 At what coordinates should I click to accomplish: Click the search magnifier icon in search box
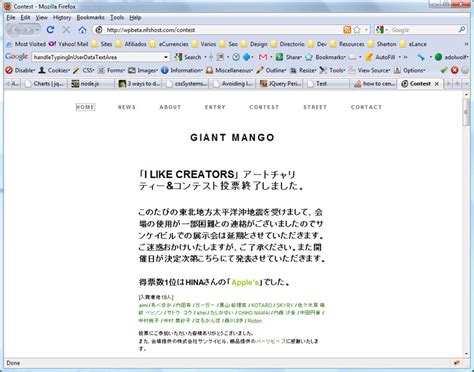462,30
